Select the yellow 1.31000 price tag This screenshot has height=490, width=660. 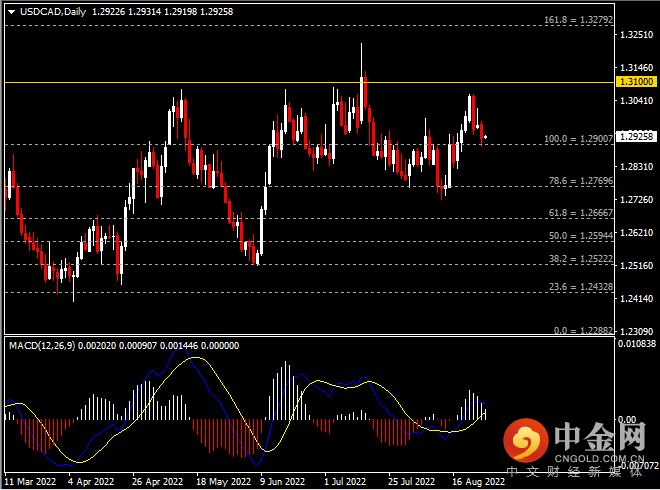[636, 82]
